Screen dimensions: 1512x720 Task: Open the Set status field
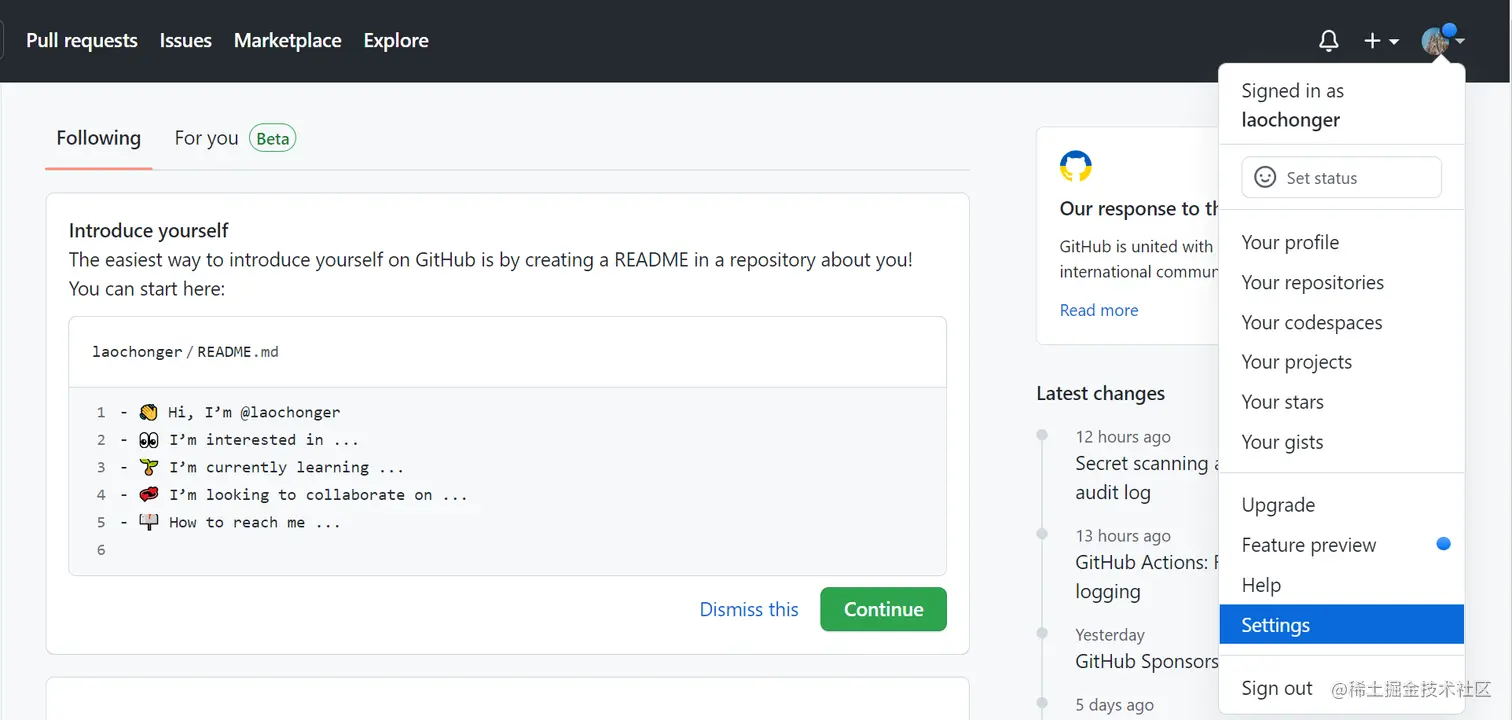tap(1340, 177)
